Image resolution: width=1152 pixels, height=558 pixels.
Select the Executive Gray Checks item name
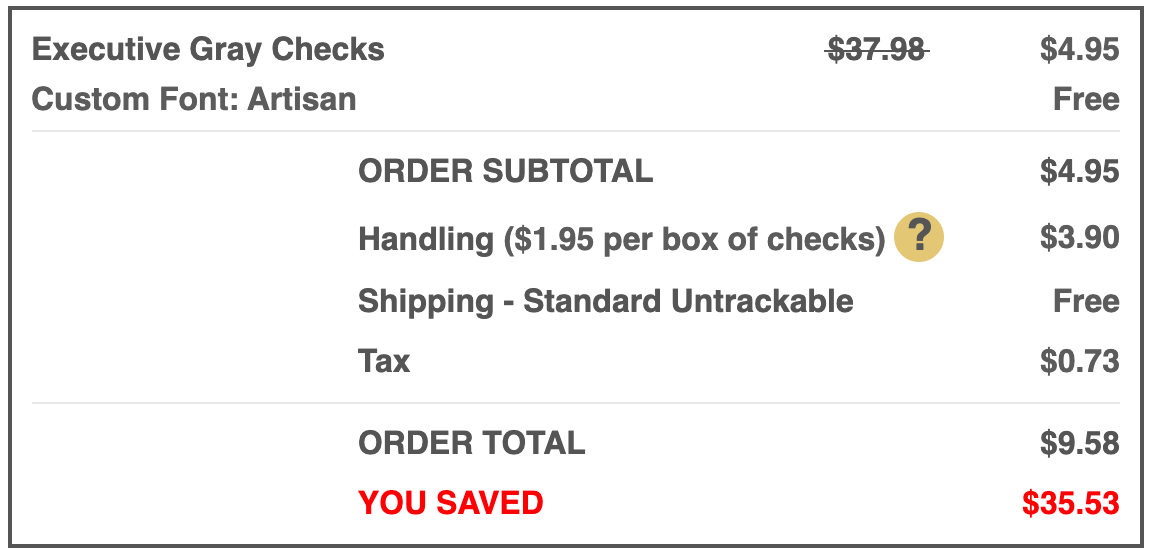[x=208, y=50]
